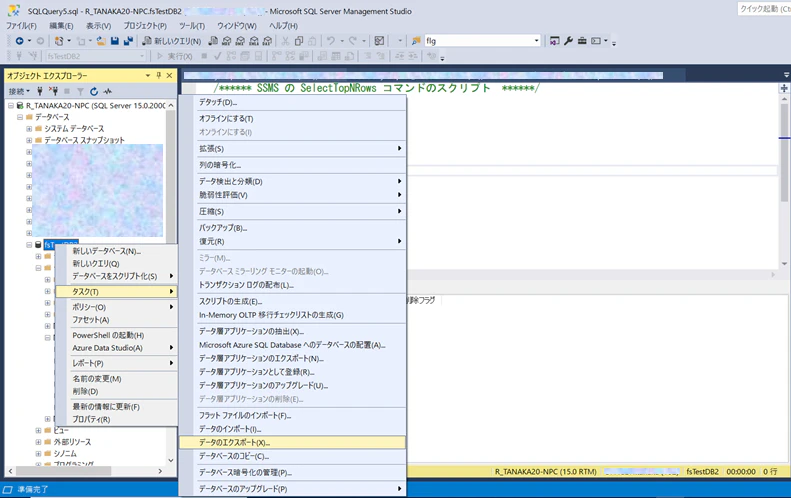Choose バックアップ(B) from the submenu

[x=292, y=228]
